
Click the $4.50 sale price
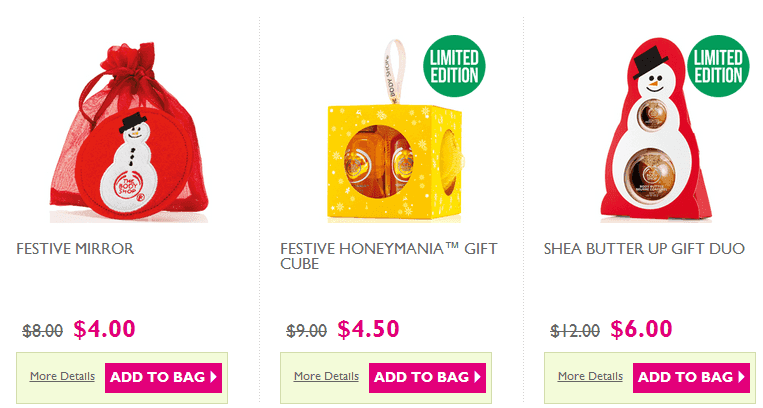tap(368, 329)
